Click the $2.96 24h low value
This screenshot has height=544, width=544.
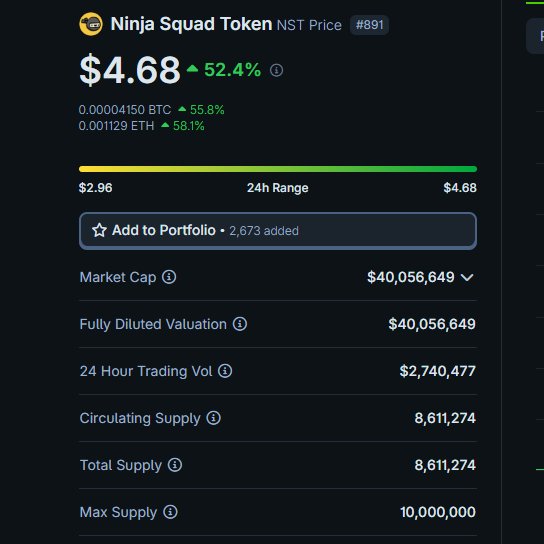coord(95,188)
